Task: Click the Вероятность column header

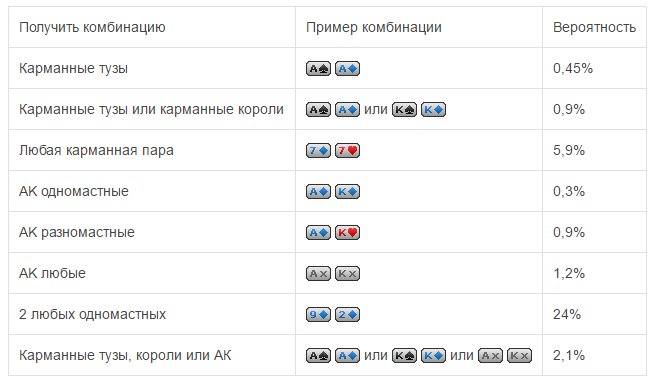Action: (x=594, y=27)
